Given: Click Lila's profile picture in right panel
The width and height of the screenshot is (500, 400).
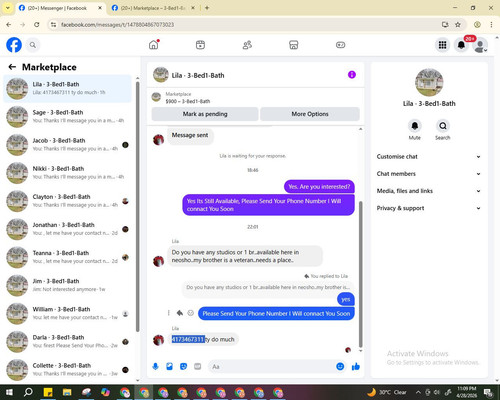Looking at the screenshot, I should click(x=429, y=82).
